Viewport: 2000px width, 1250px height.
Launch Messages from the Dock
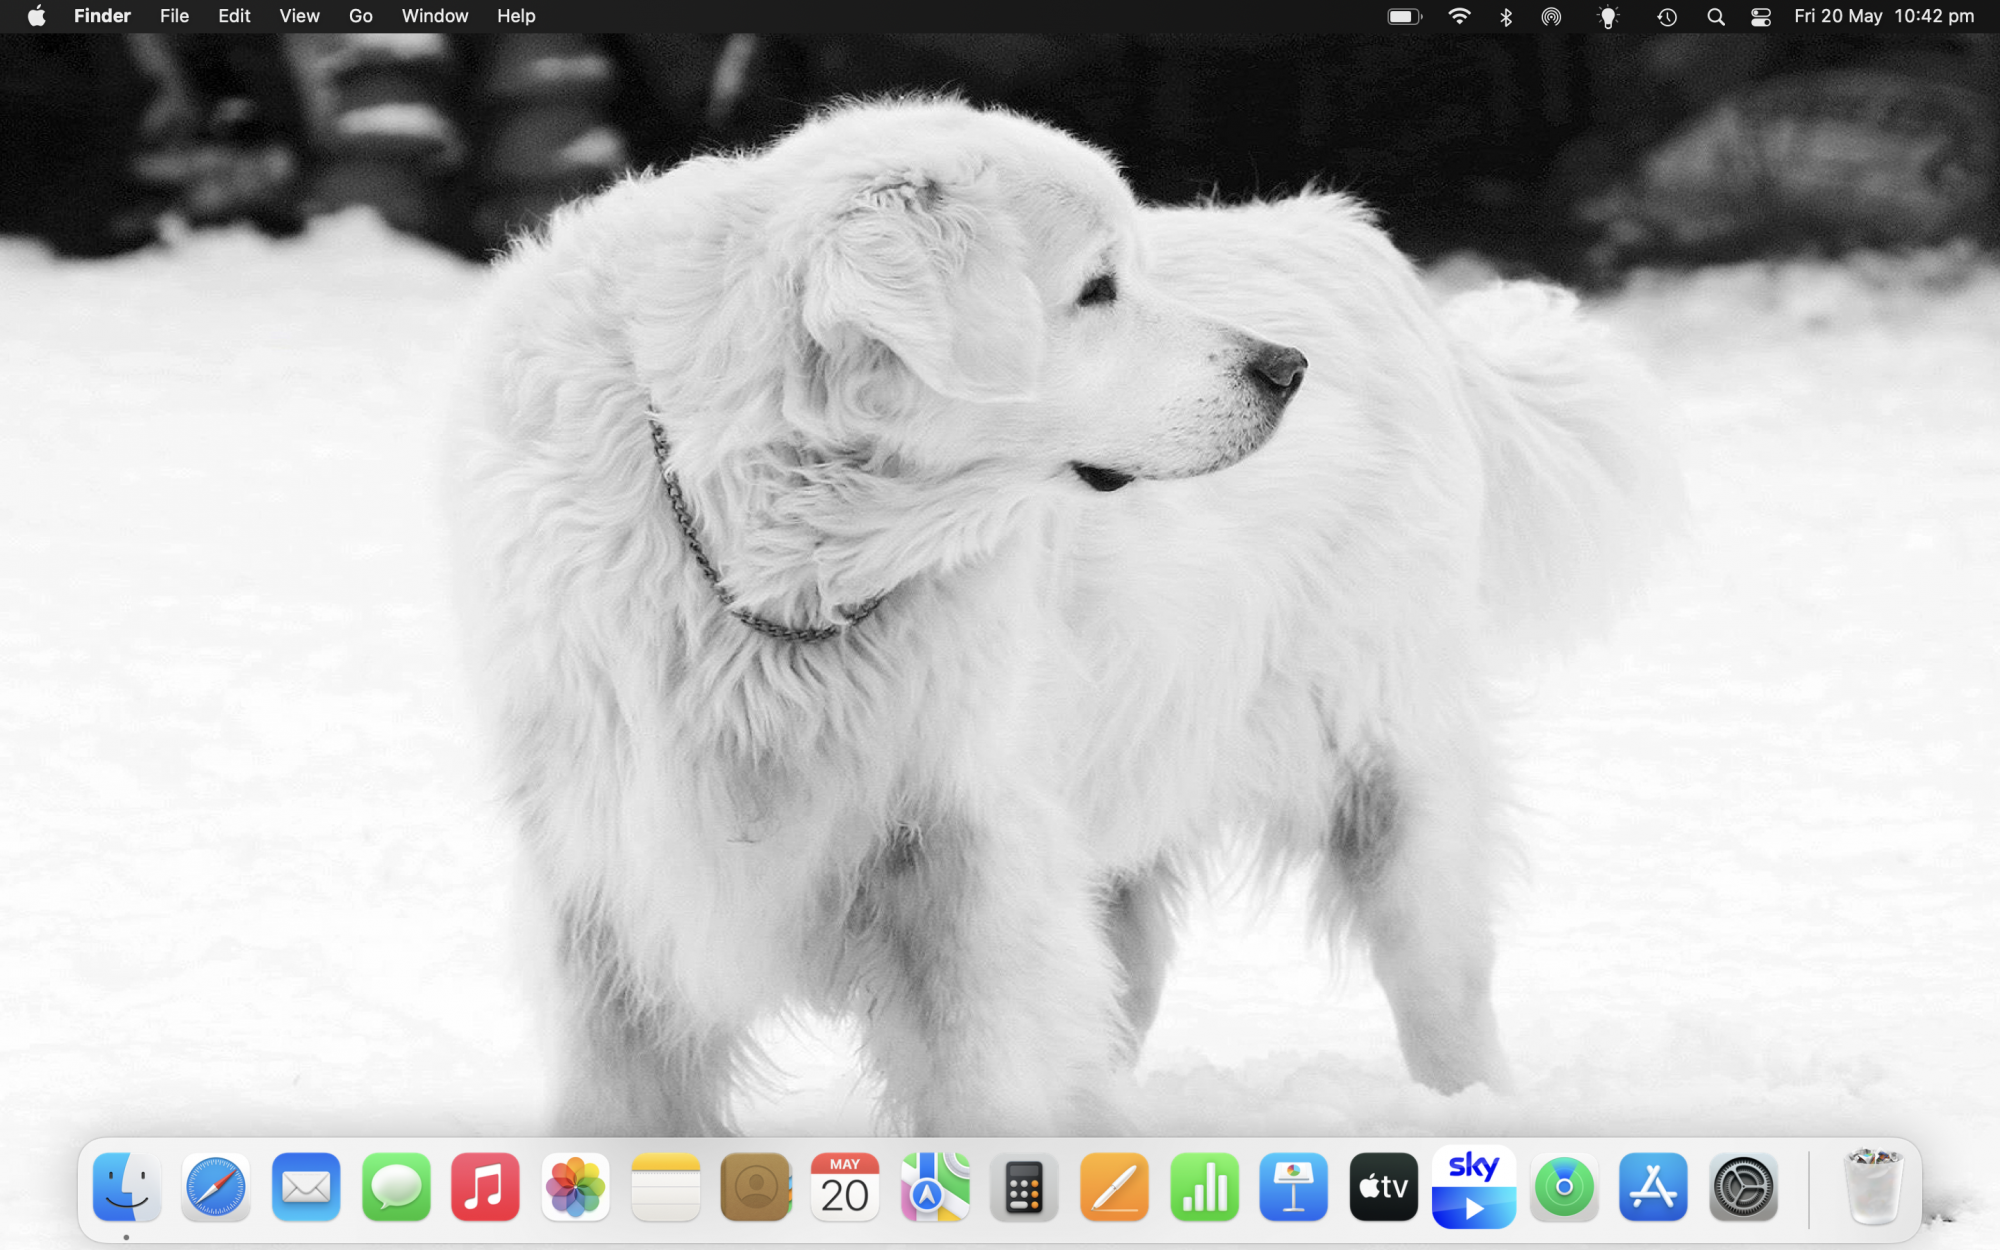395,1187
